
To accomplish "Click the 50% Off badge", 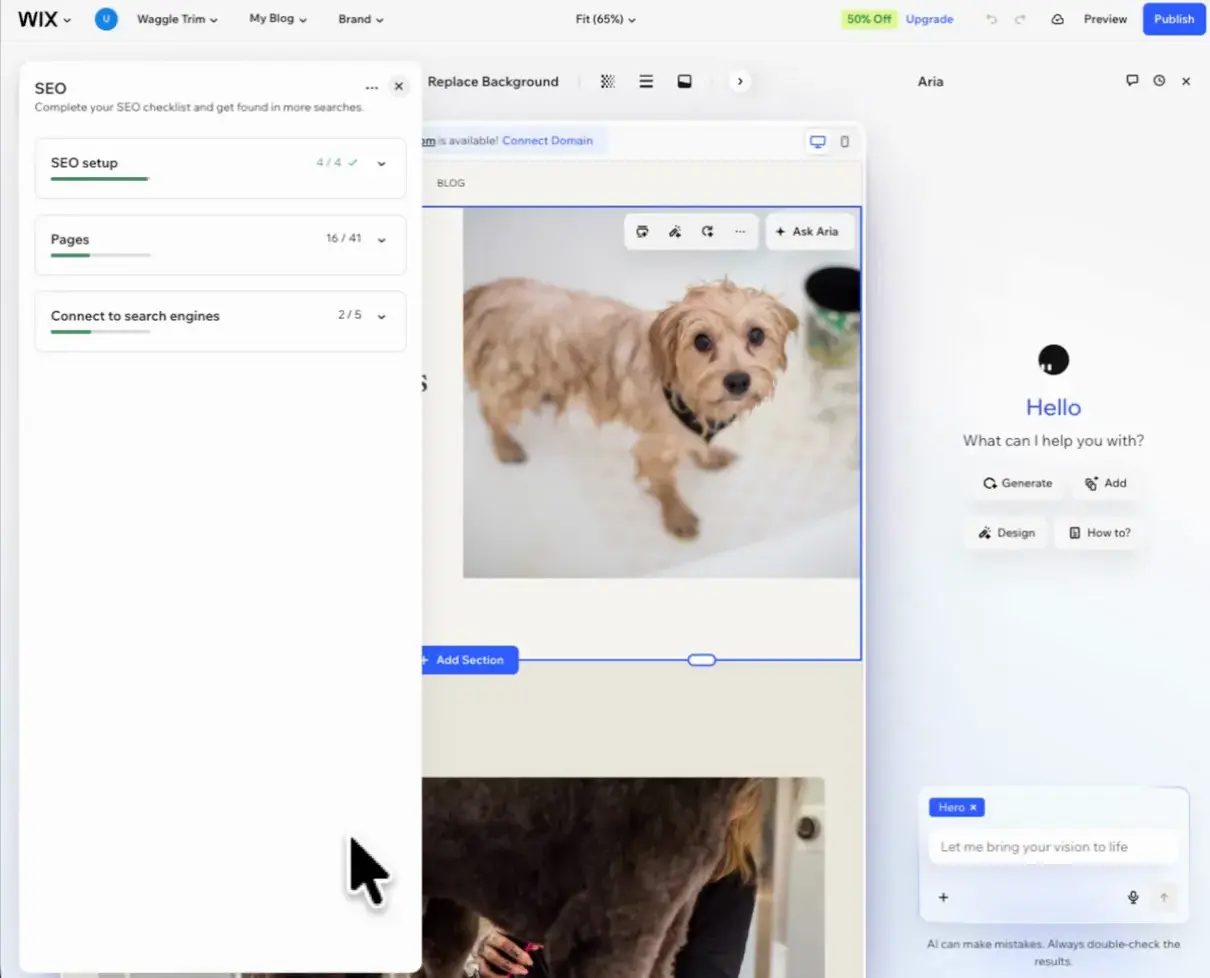I will (x=869, y=19).
